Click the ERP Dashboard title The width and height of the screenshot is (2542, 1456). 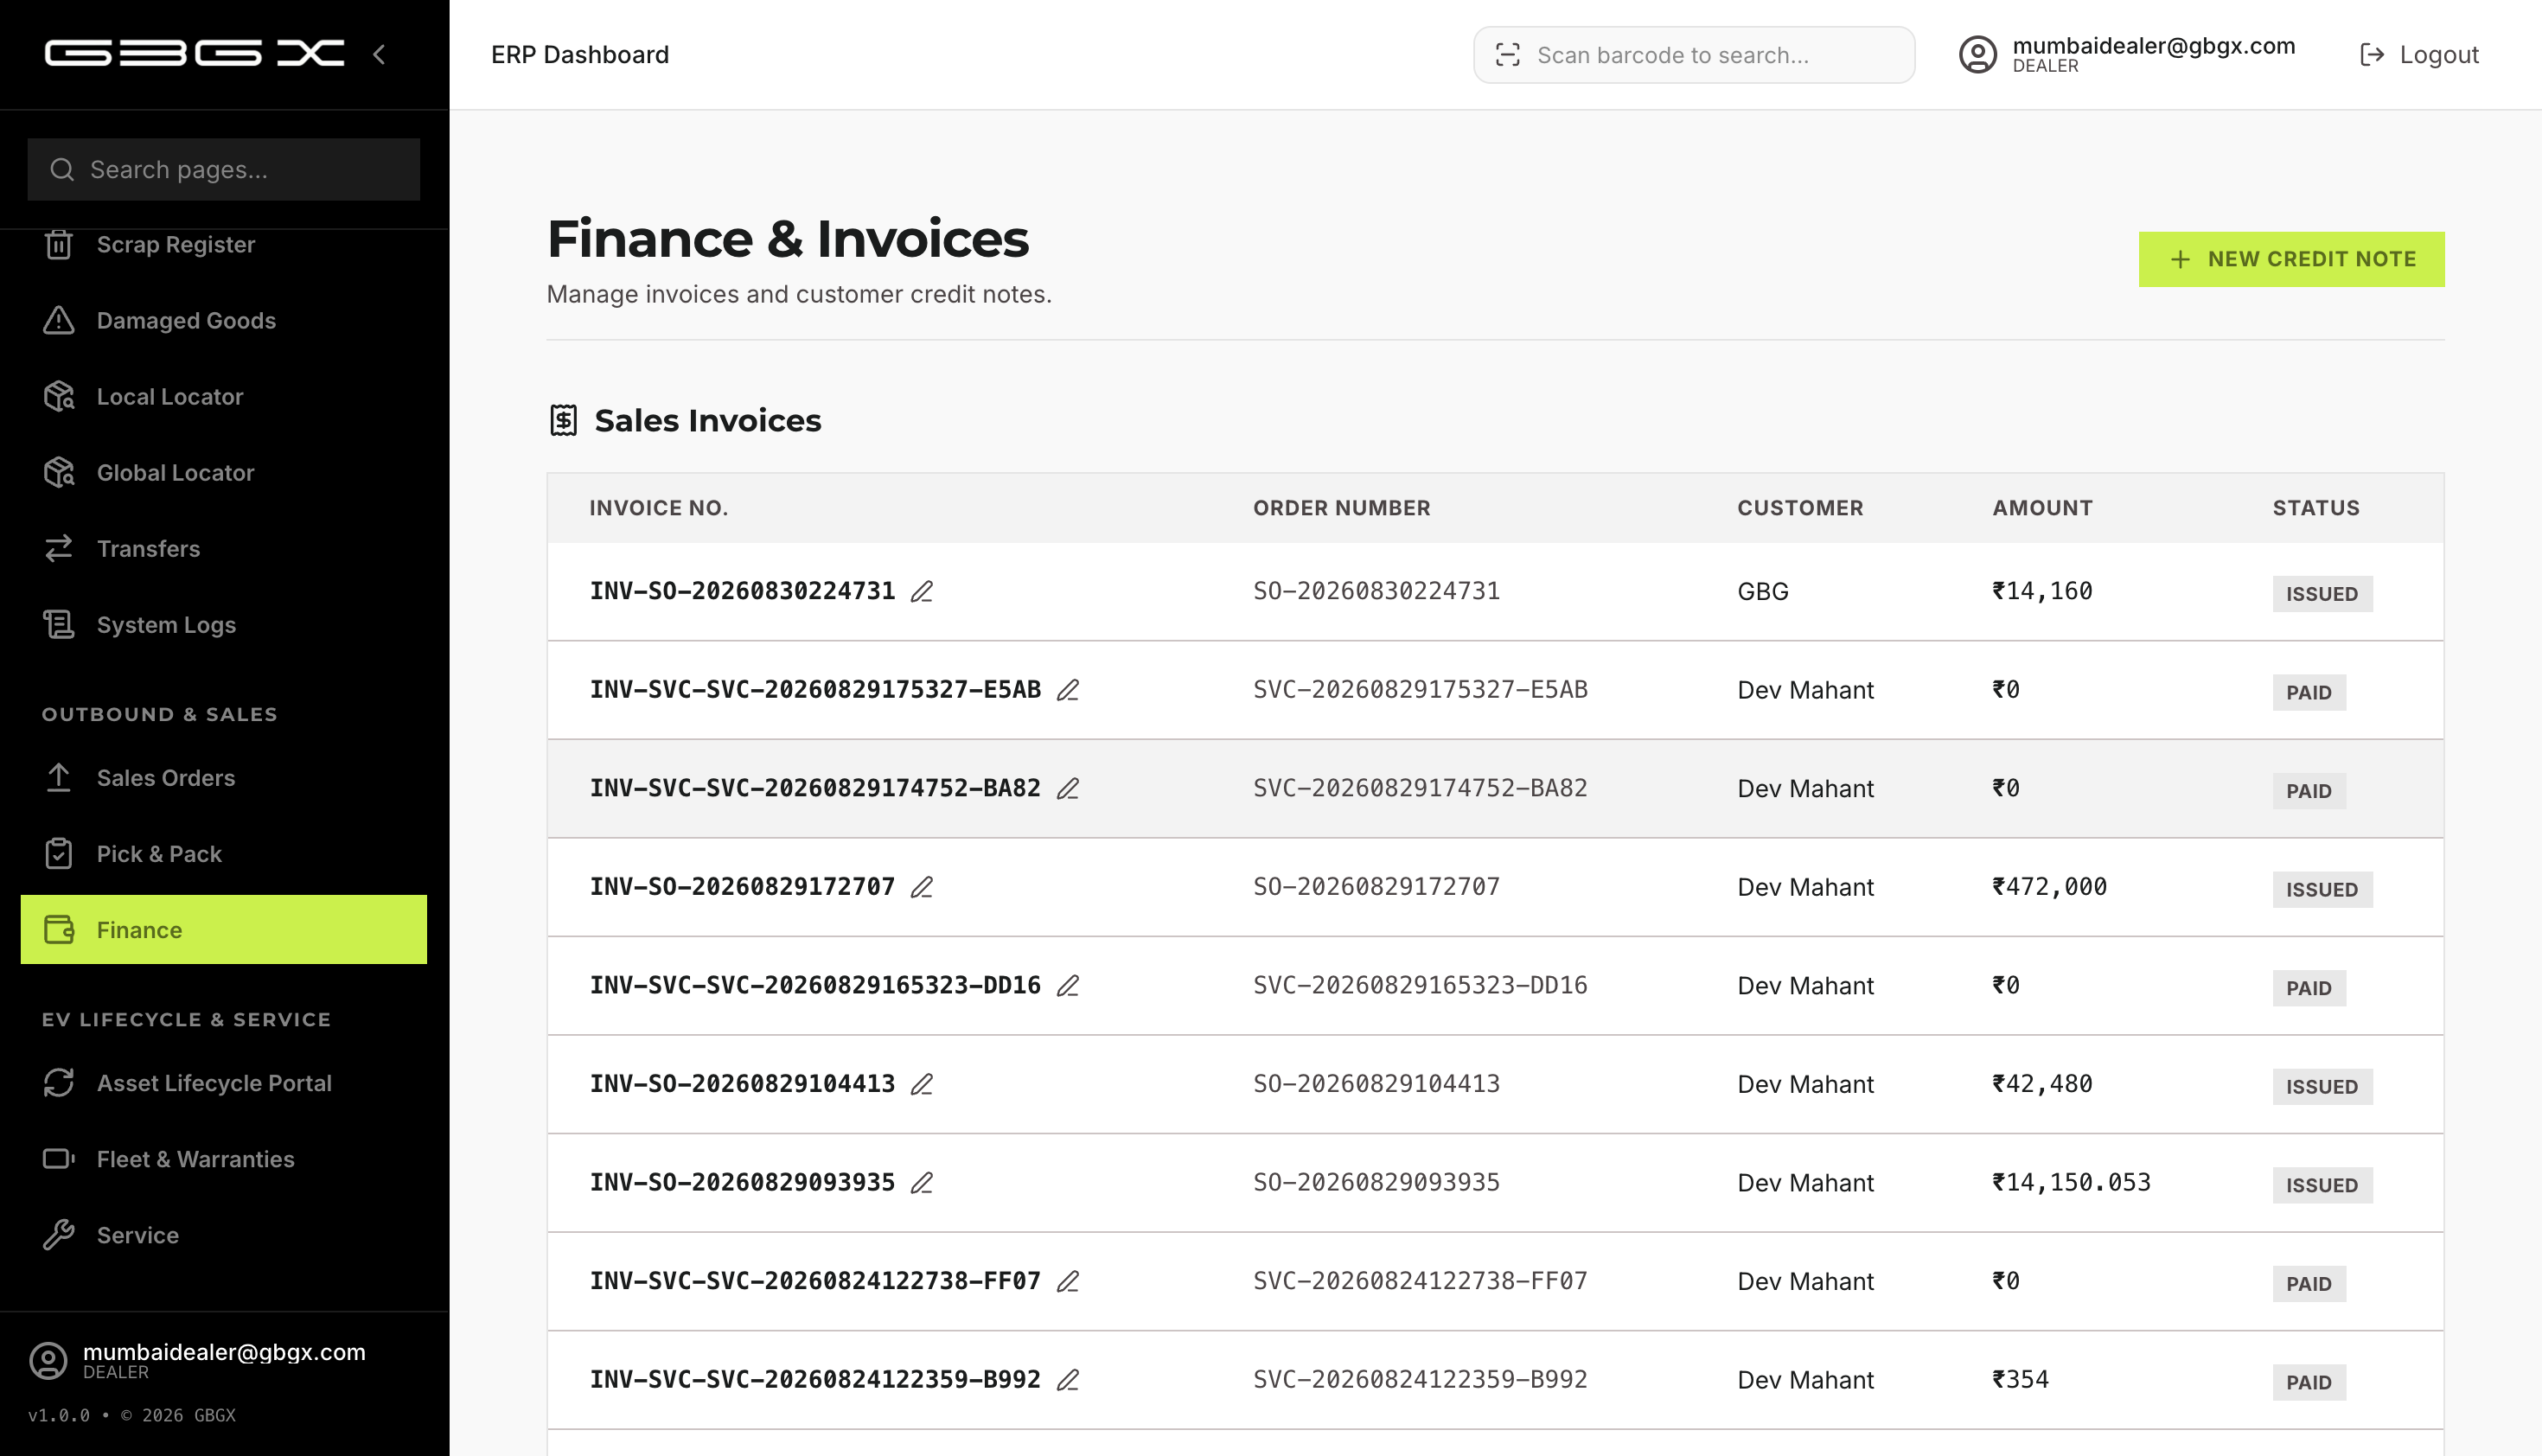tap(580, 54)
